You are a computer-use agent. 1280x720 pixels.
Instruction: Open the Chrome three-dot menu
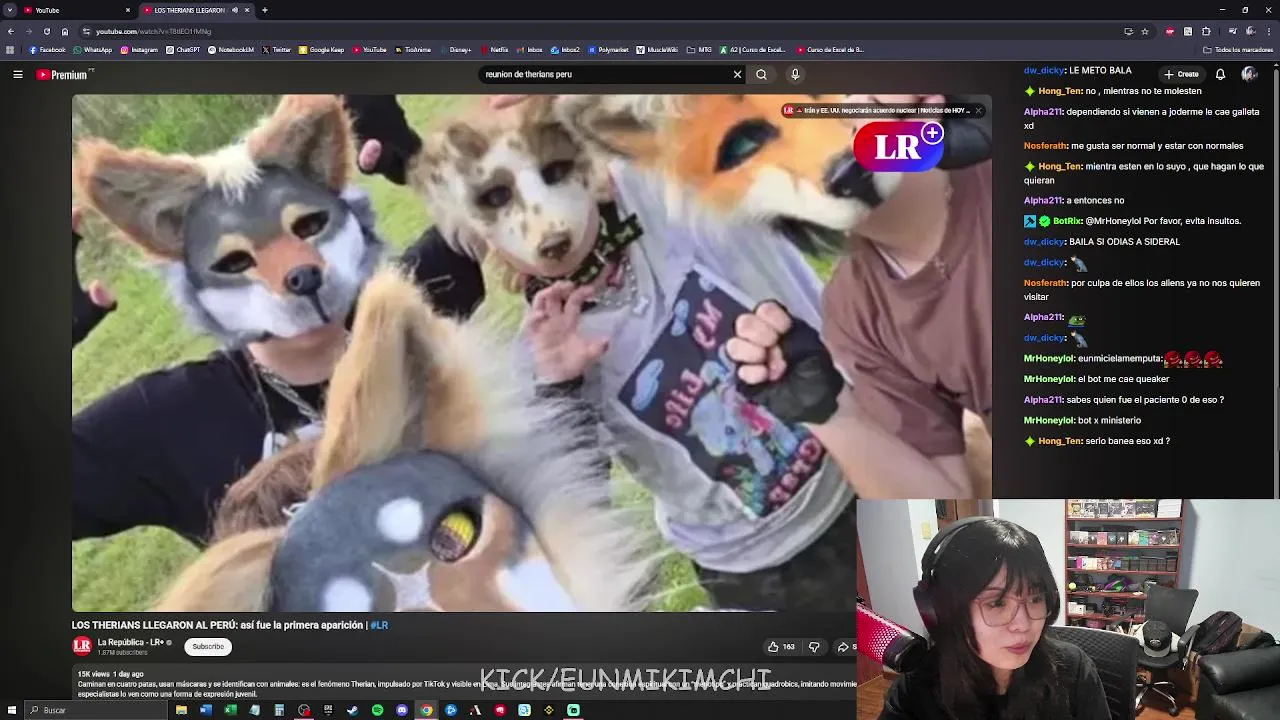[x=1267, y=31]
